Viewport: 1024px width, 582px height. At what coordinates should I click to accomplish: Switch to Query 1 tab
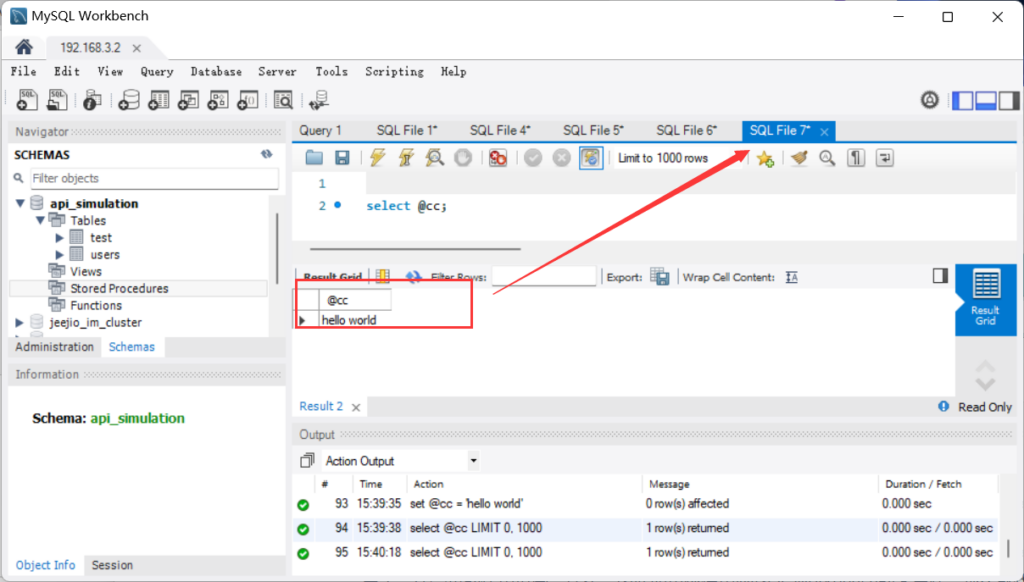[x=320, y=130]
